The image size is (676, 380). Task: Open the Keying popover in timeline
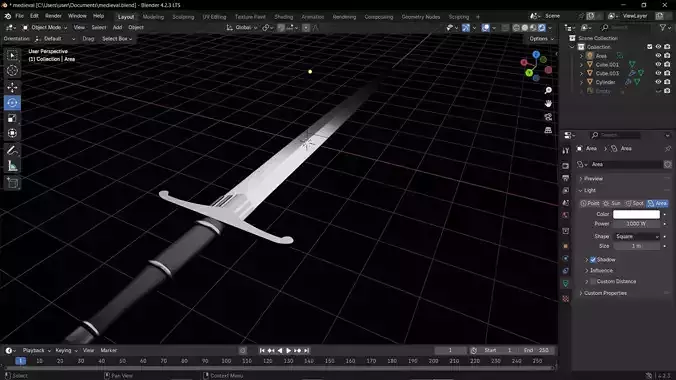66,351
